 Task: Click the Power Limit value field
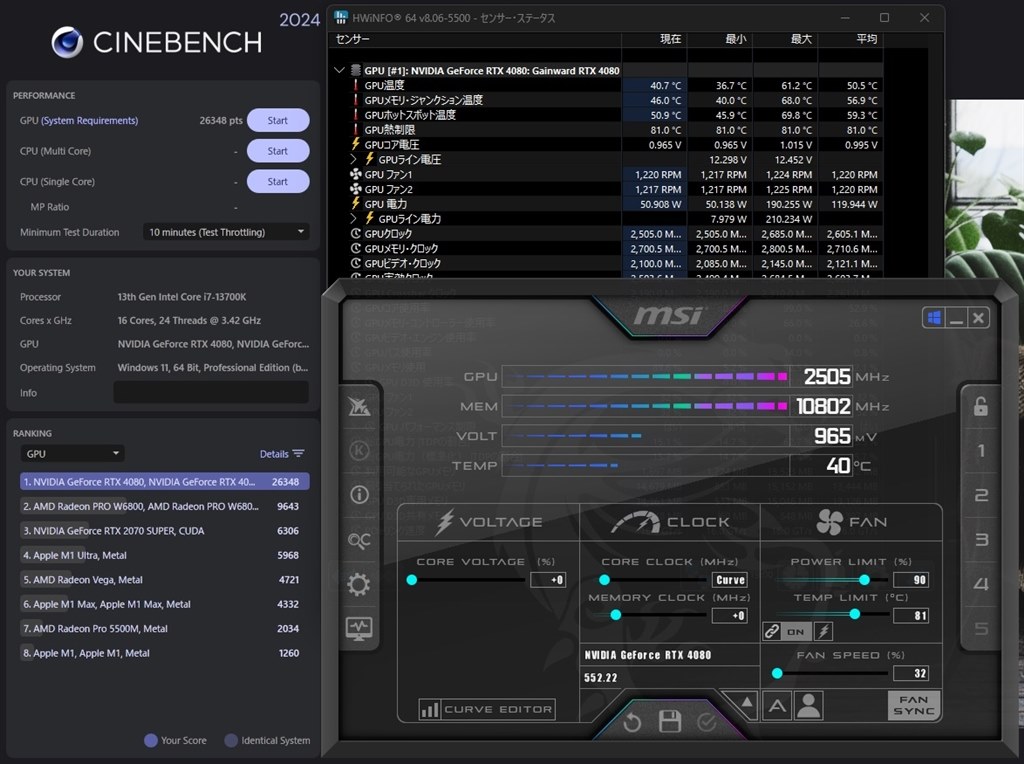911,580
